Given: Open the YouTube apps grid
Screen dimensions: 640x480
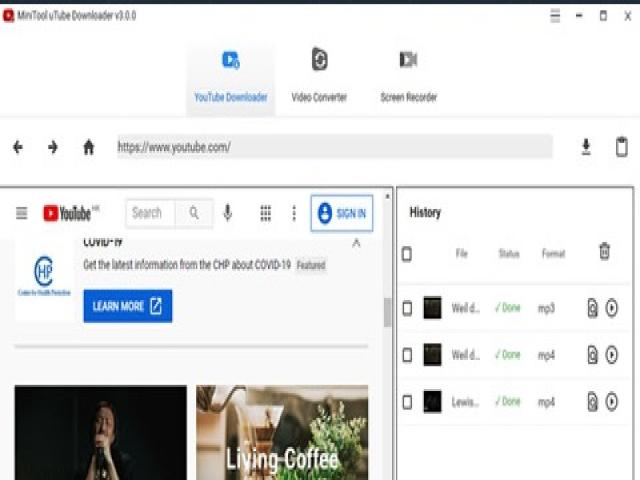Looking at the screenshot, I should (266, 213).
